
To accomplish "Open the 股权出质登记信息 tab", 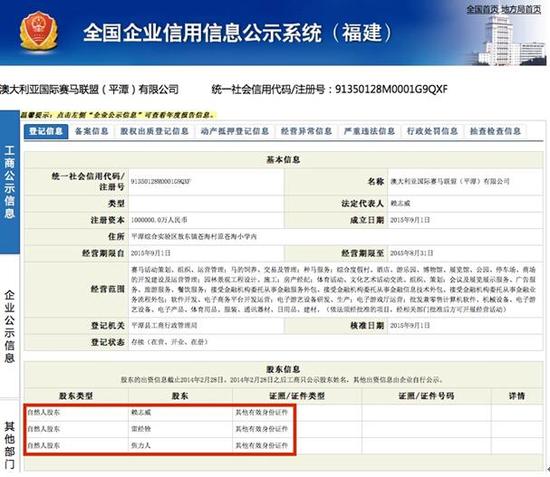I will [x=154, y=131].
